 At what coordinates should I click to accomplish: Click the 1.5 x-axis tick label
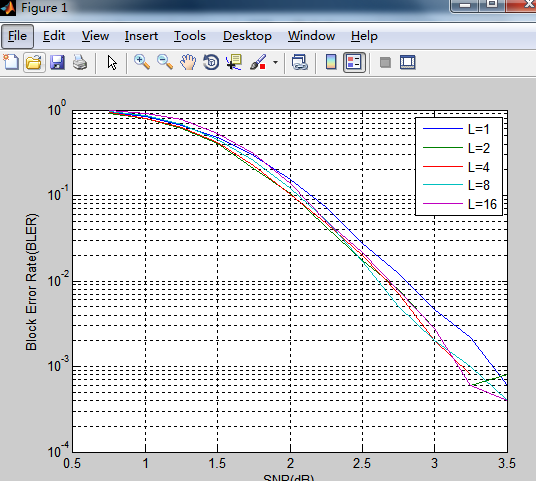tap(217, 464)
